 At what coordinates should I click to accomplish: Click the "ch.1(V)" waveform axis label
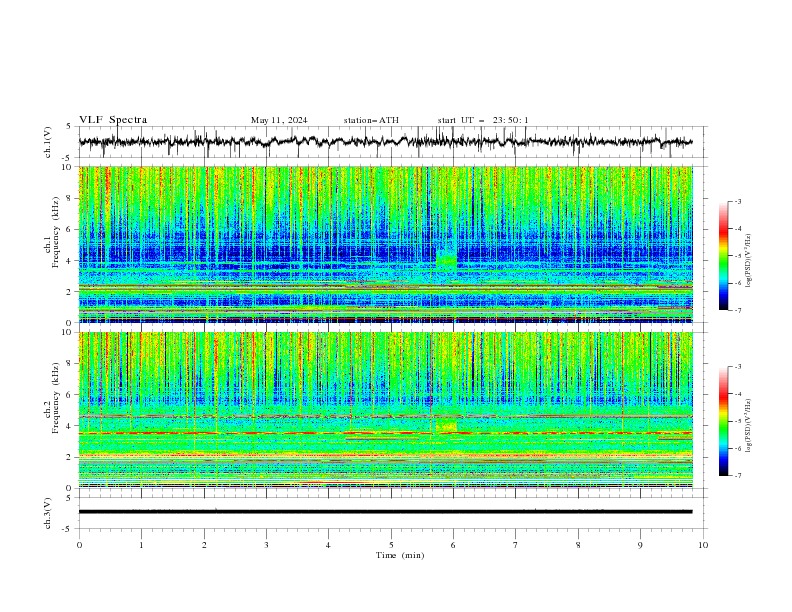pos(48,142)
